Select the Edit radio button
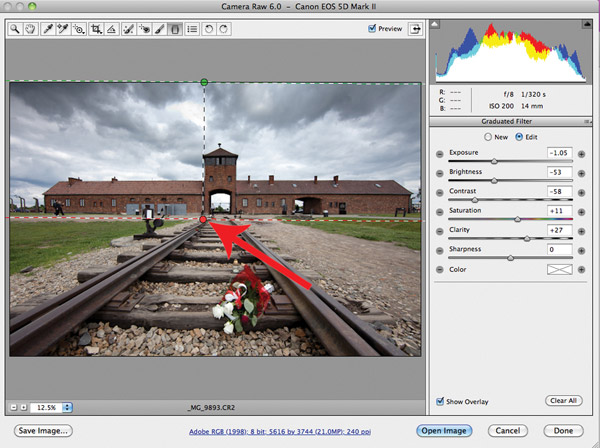Screen dimensions: 600x448 tap(519, 137)
